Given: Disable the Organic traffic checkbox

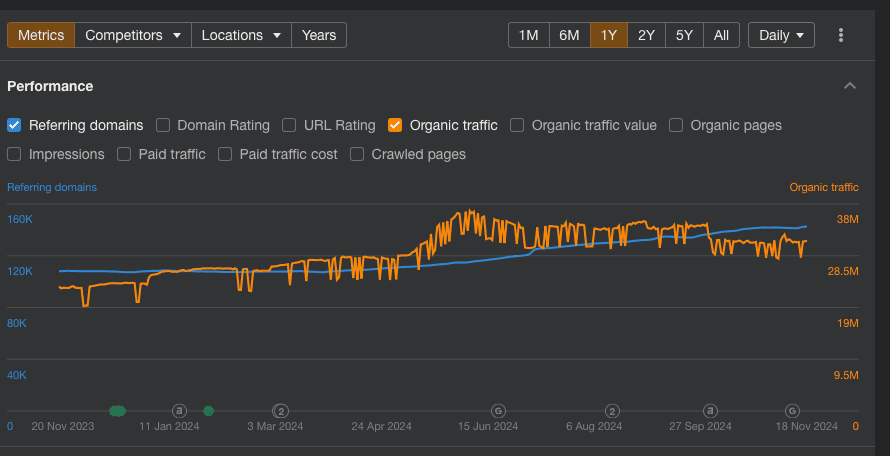Looking at the screenshot, I should pos(395,125).
